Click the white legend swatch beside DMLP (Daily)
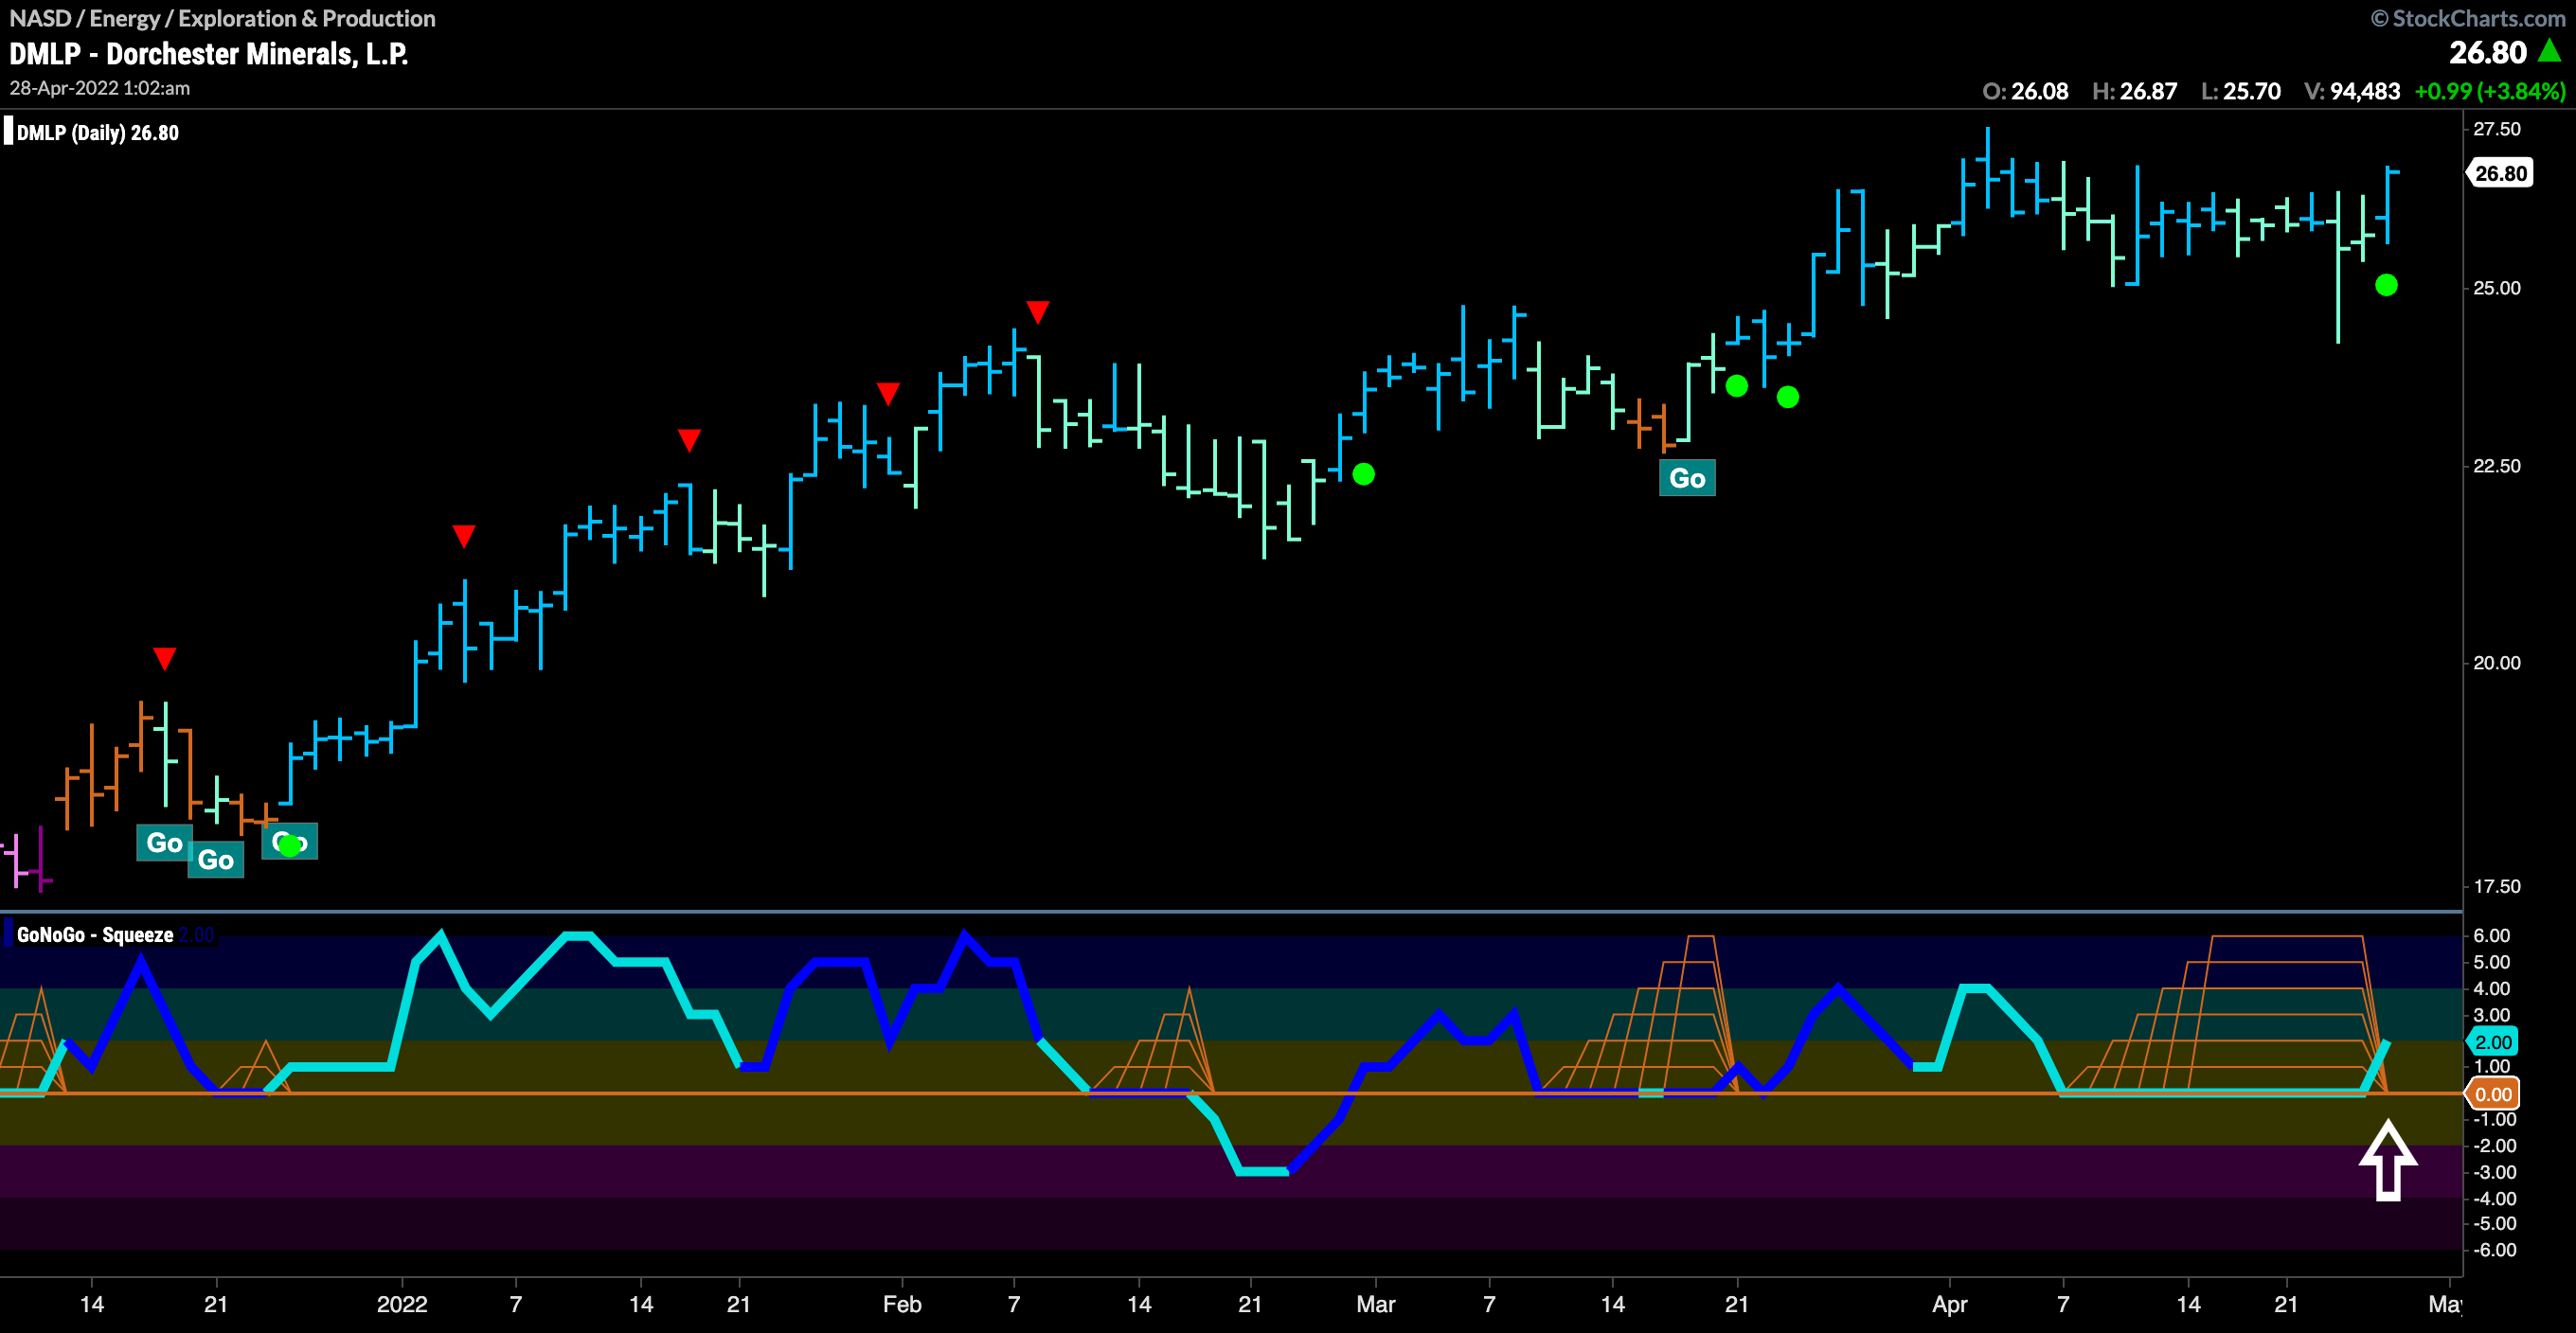 coord(8,132)
